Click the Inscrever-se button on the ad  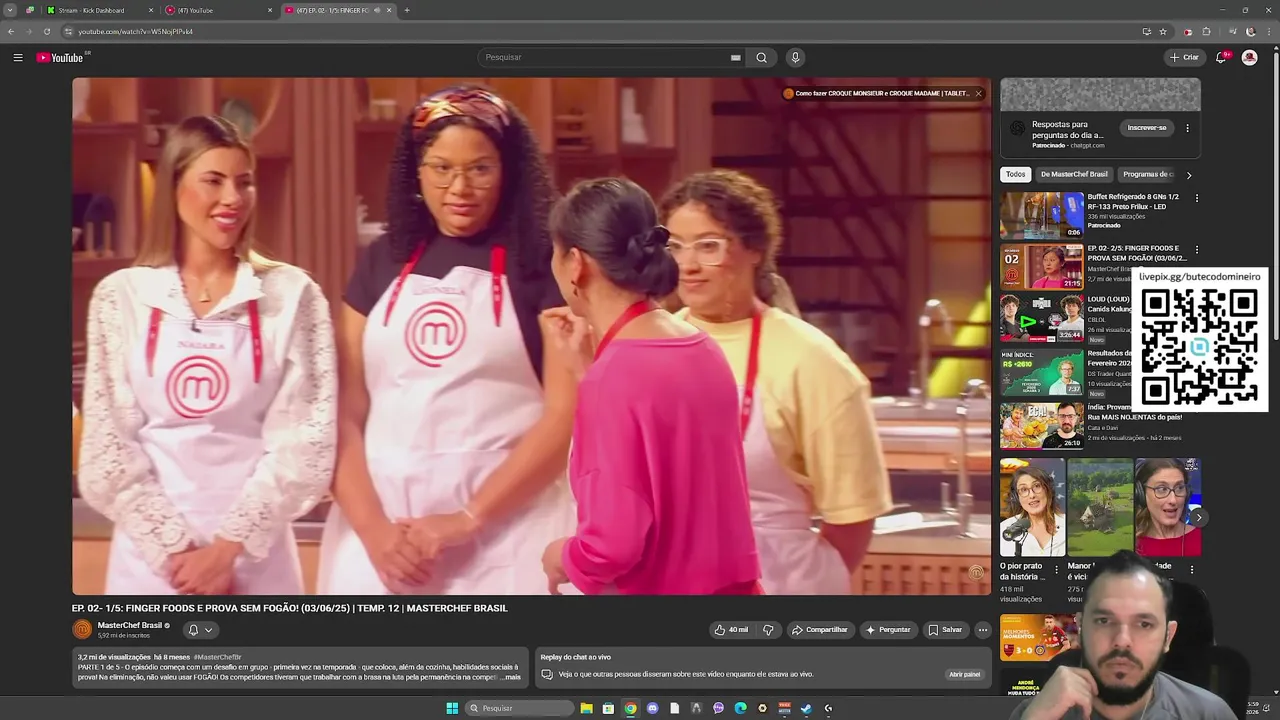click(x=1147, y=128)
